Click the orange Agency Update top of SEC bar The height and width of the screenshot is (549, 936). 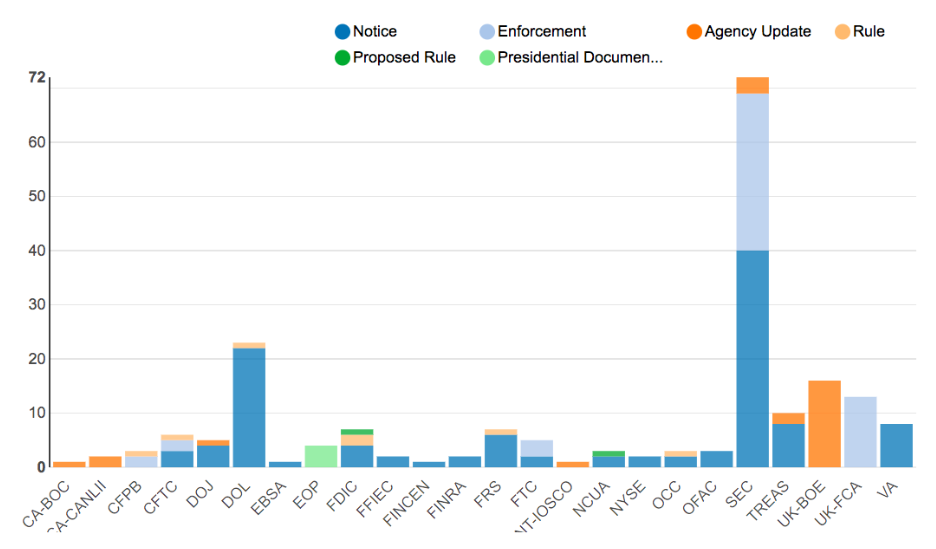[x=752, y=85]
